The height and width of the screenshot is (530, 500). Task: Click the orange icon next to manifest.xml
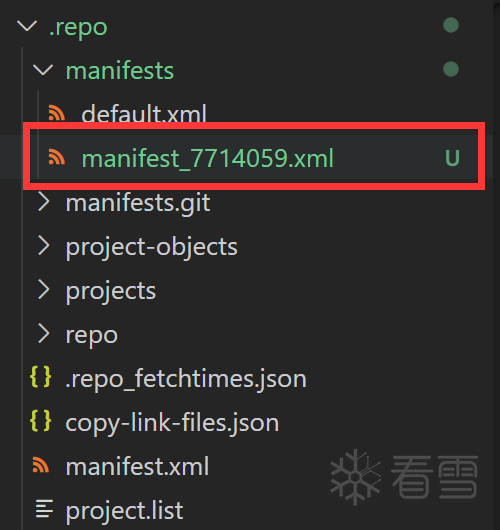tap(41, 464)
